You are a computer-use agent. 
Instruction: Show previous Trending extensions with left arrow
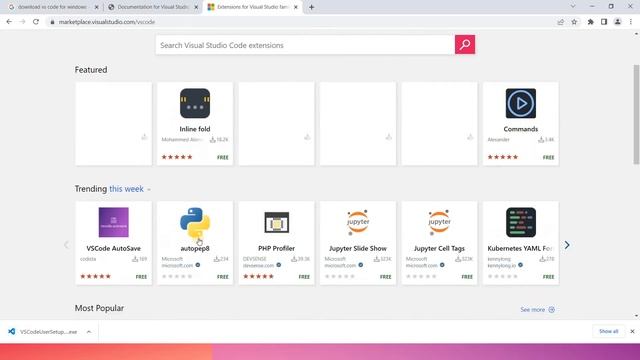(x=66, y=245)
